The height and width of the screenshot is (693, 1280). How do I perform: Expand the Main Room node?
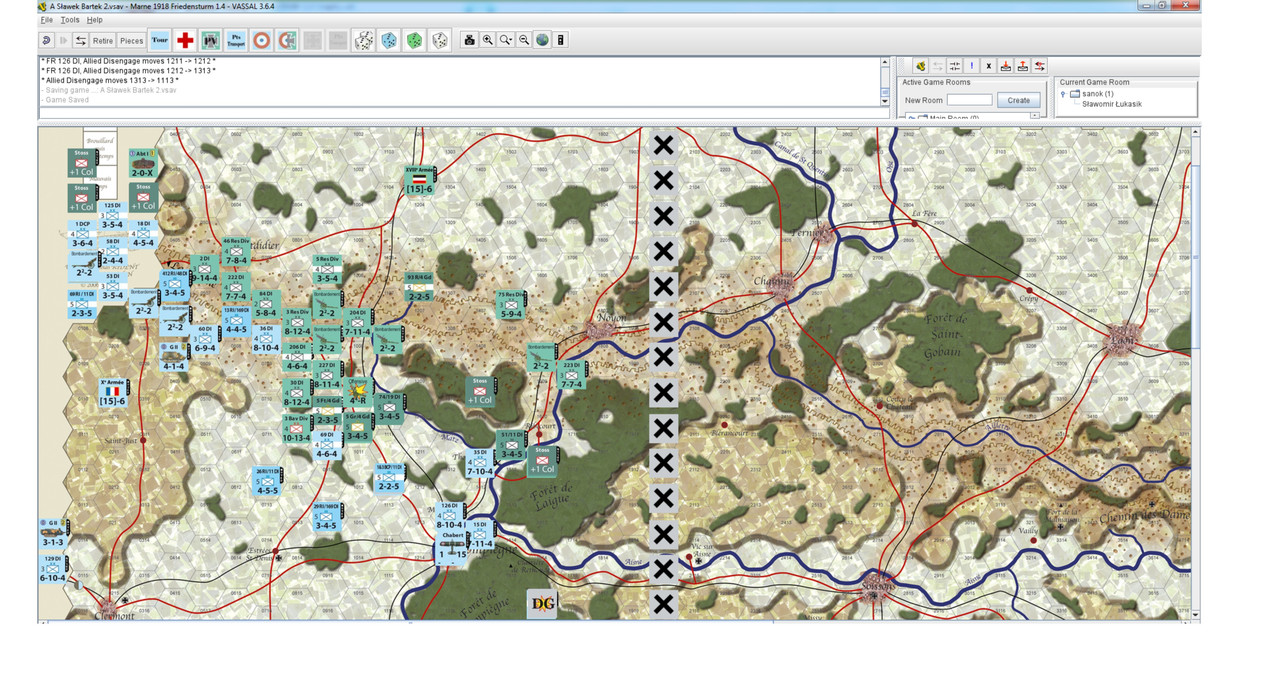(x=910, y=118)
